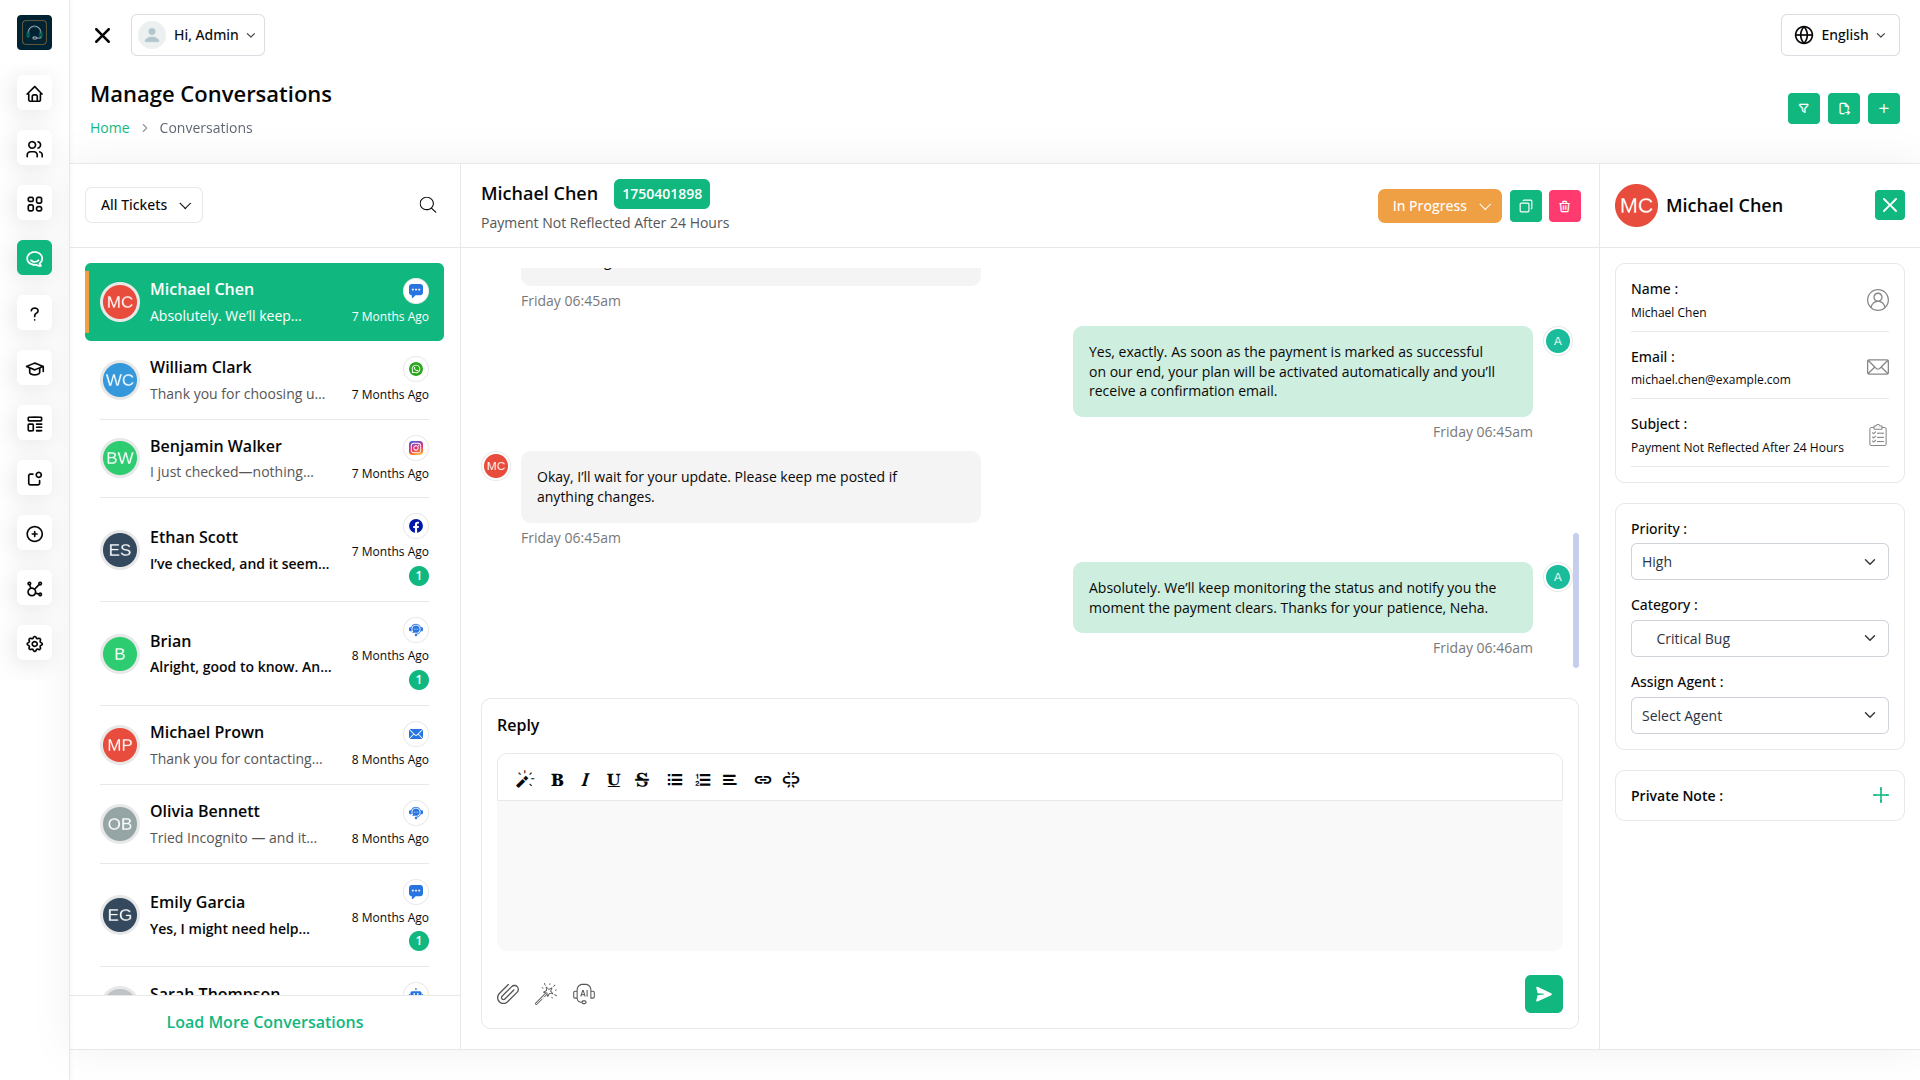This screenshot has width=1920, height=1080.
Task: Open the All Tickets filter dropdown
Action: point(144,205)
